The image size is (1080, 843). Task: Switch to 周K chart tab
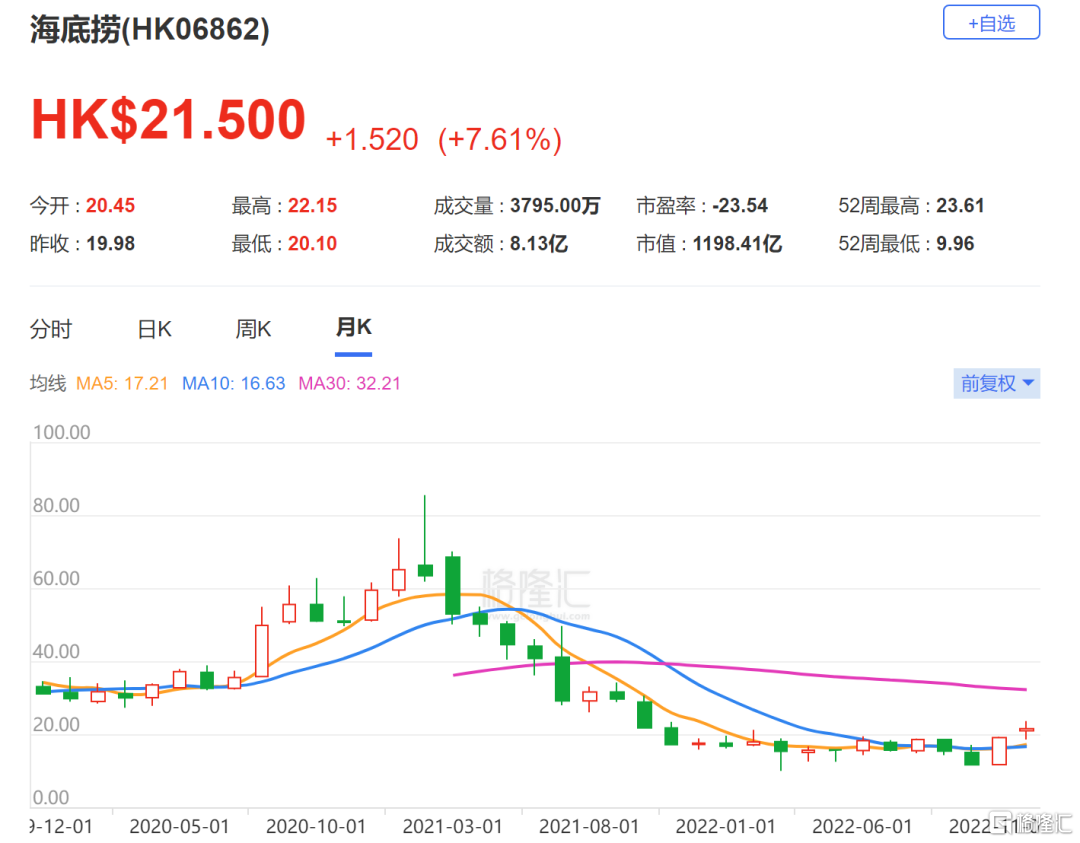pyautogui.click(x=253, y=329)
